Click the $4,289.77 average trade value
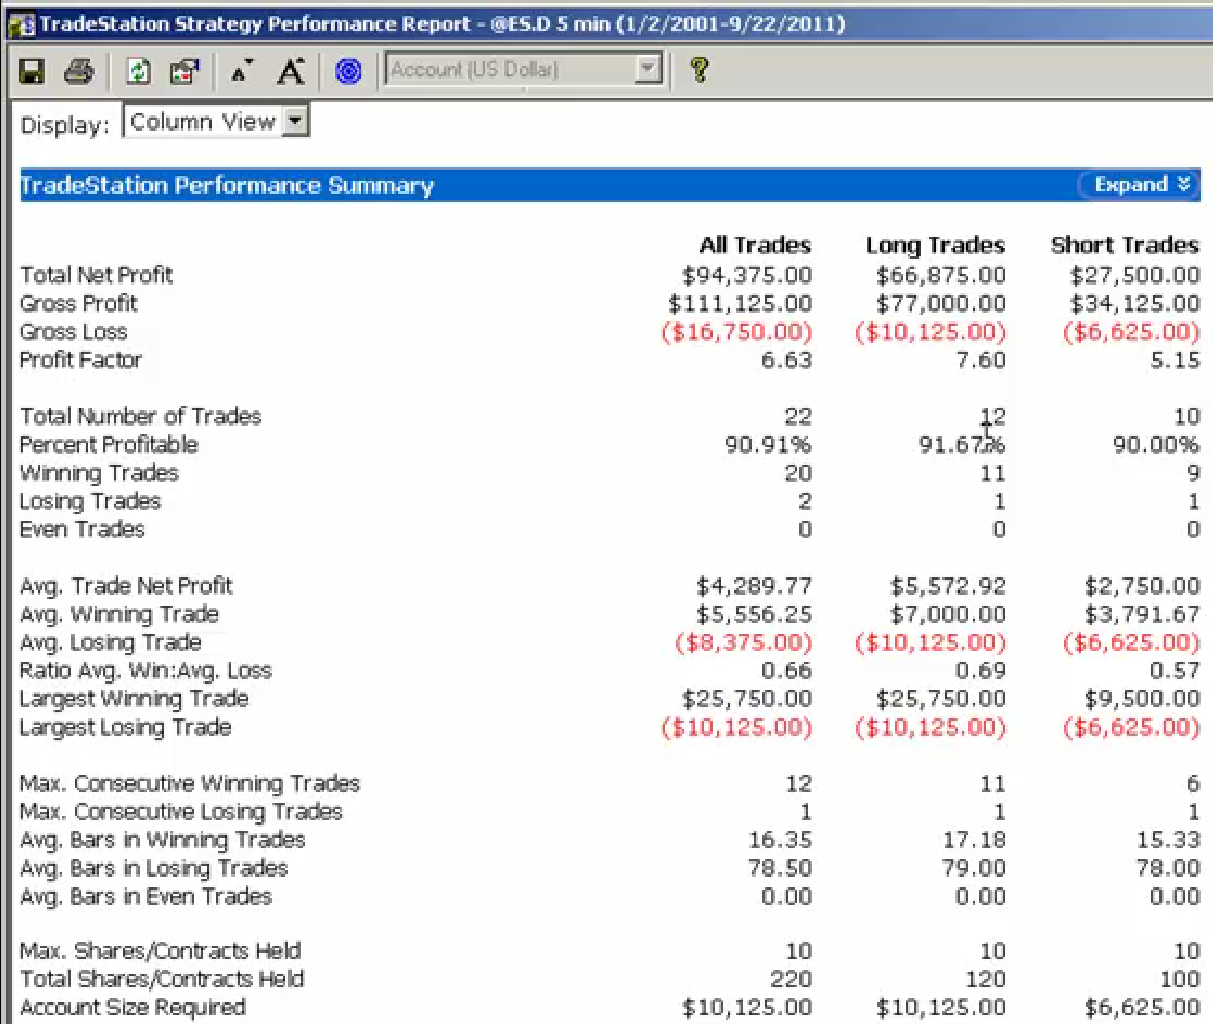The width and height of the screenshot is (1213, 1024). [754, 586]
